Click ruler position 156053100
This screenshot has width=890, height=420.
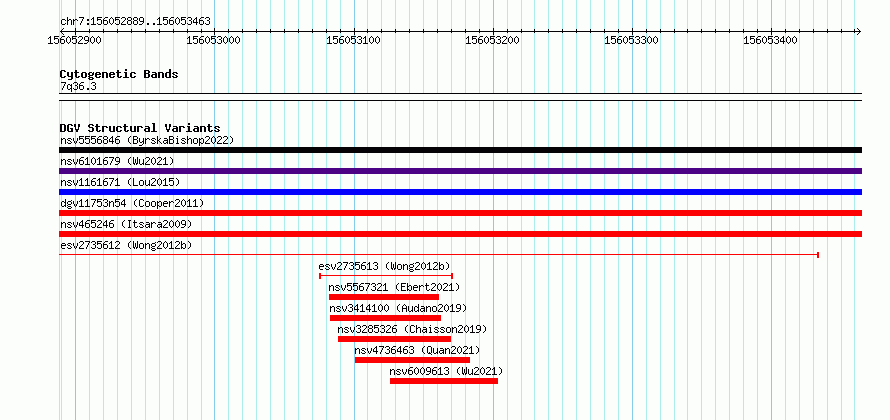(353, 41)
